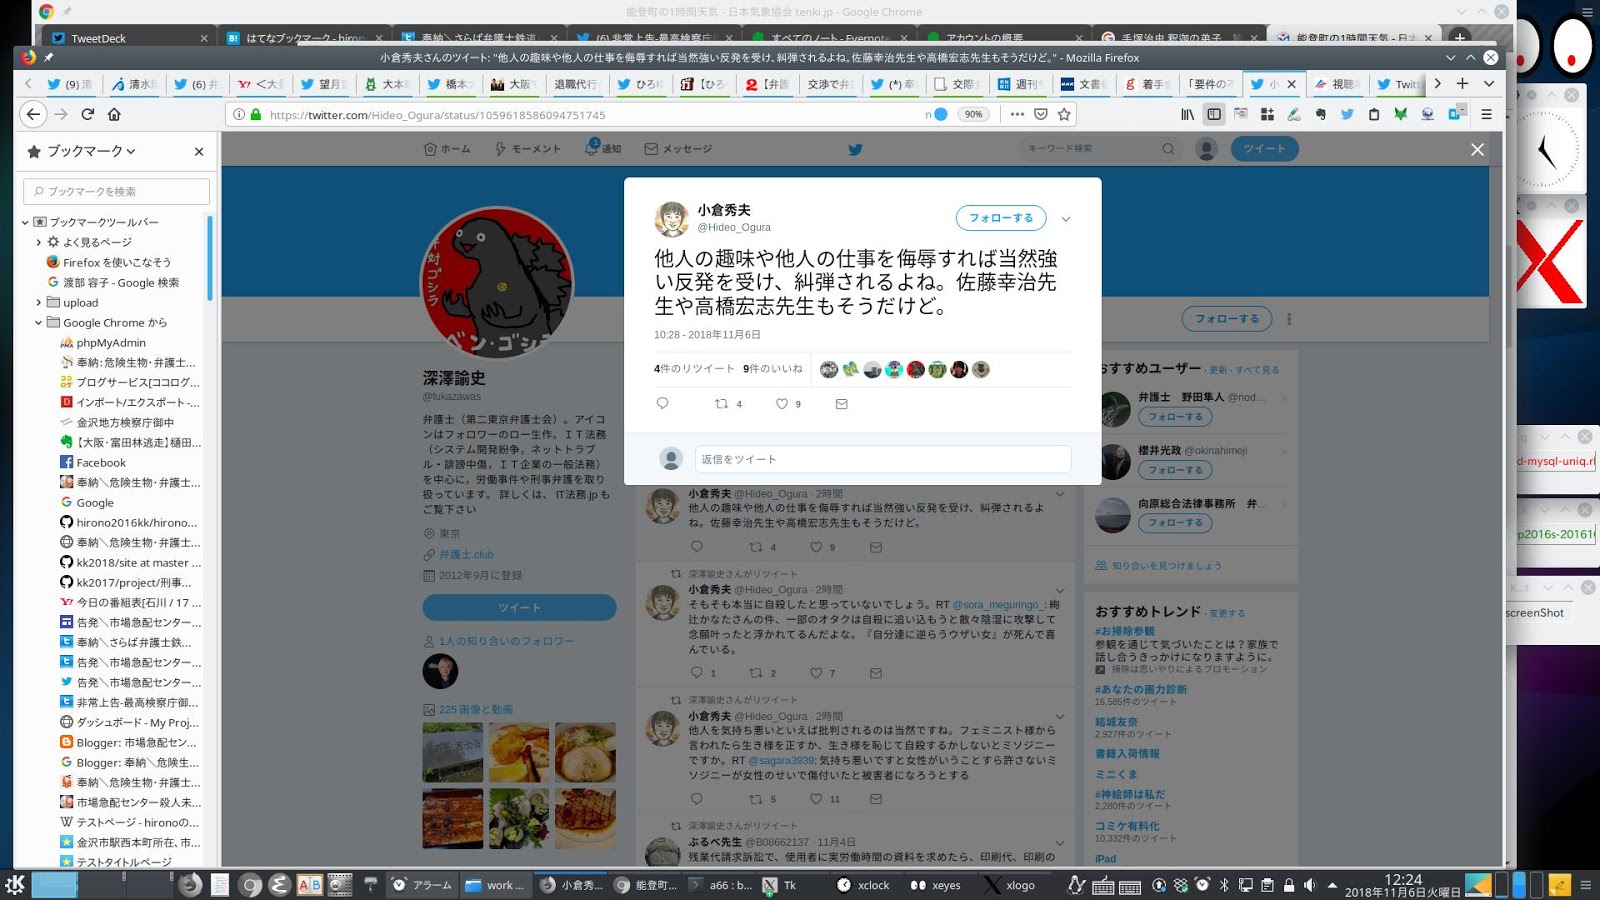Image resolution: width=1600 pixels, height=900 pixels.
Task: Save page to Pocket icon
Action: (x=1041, y=114)
